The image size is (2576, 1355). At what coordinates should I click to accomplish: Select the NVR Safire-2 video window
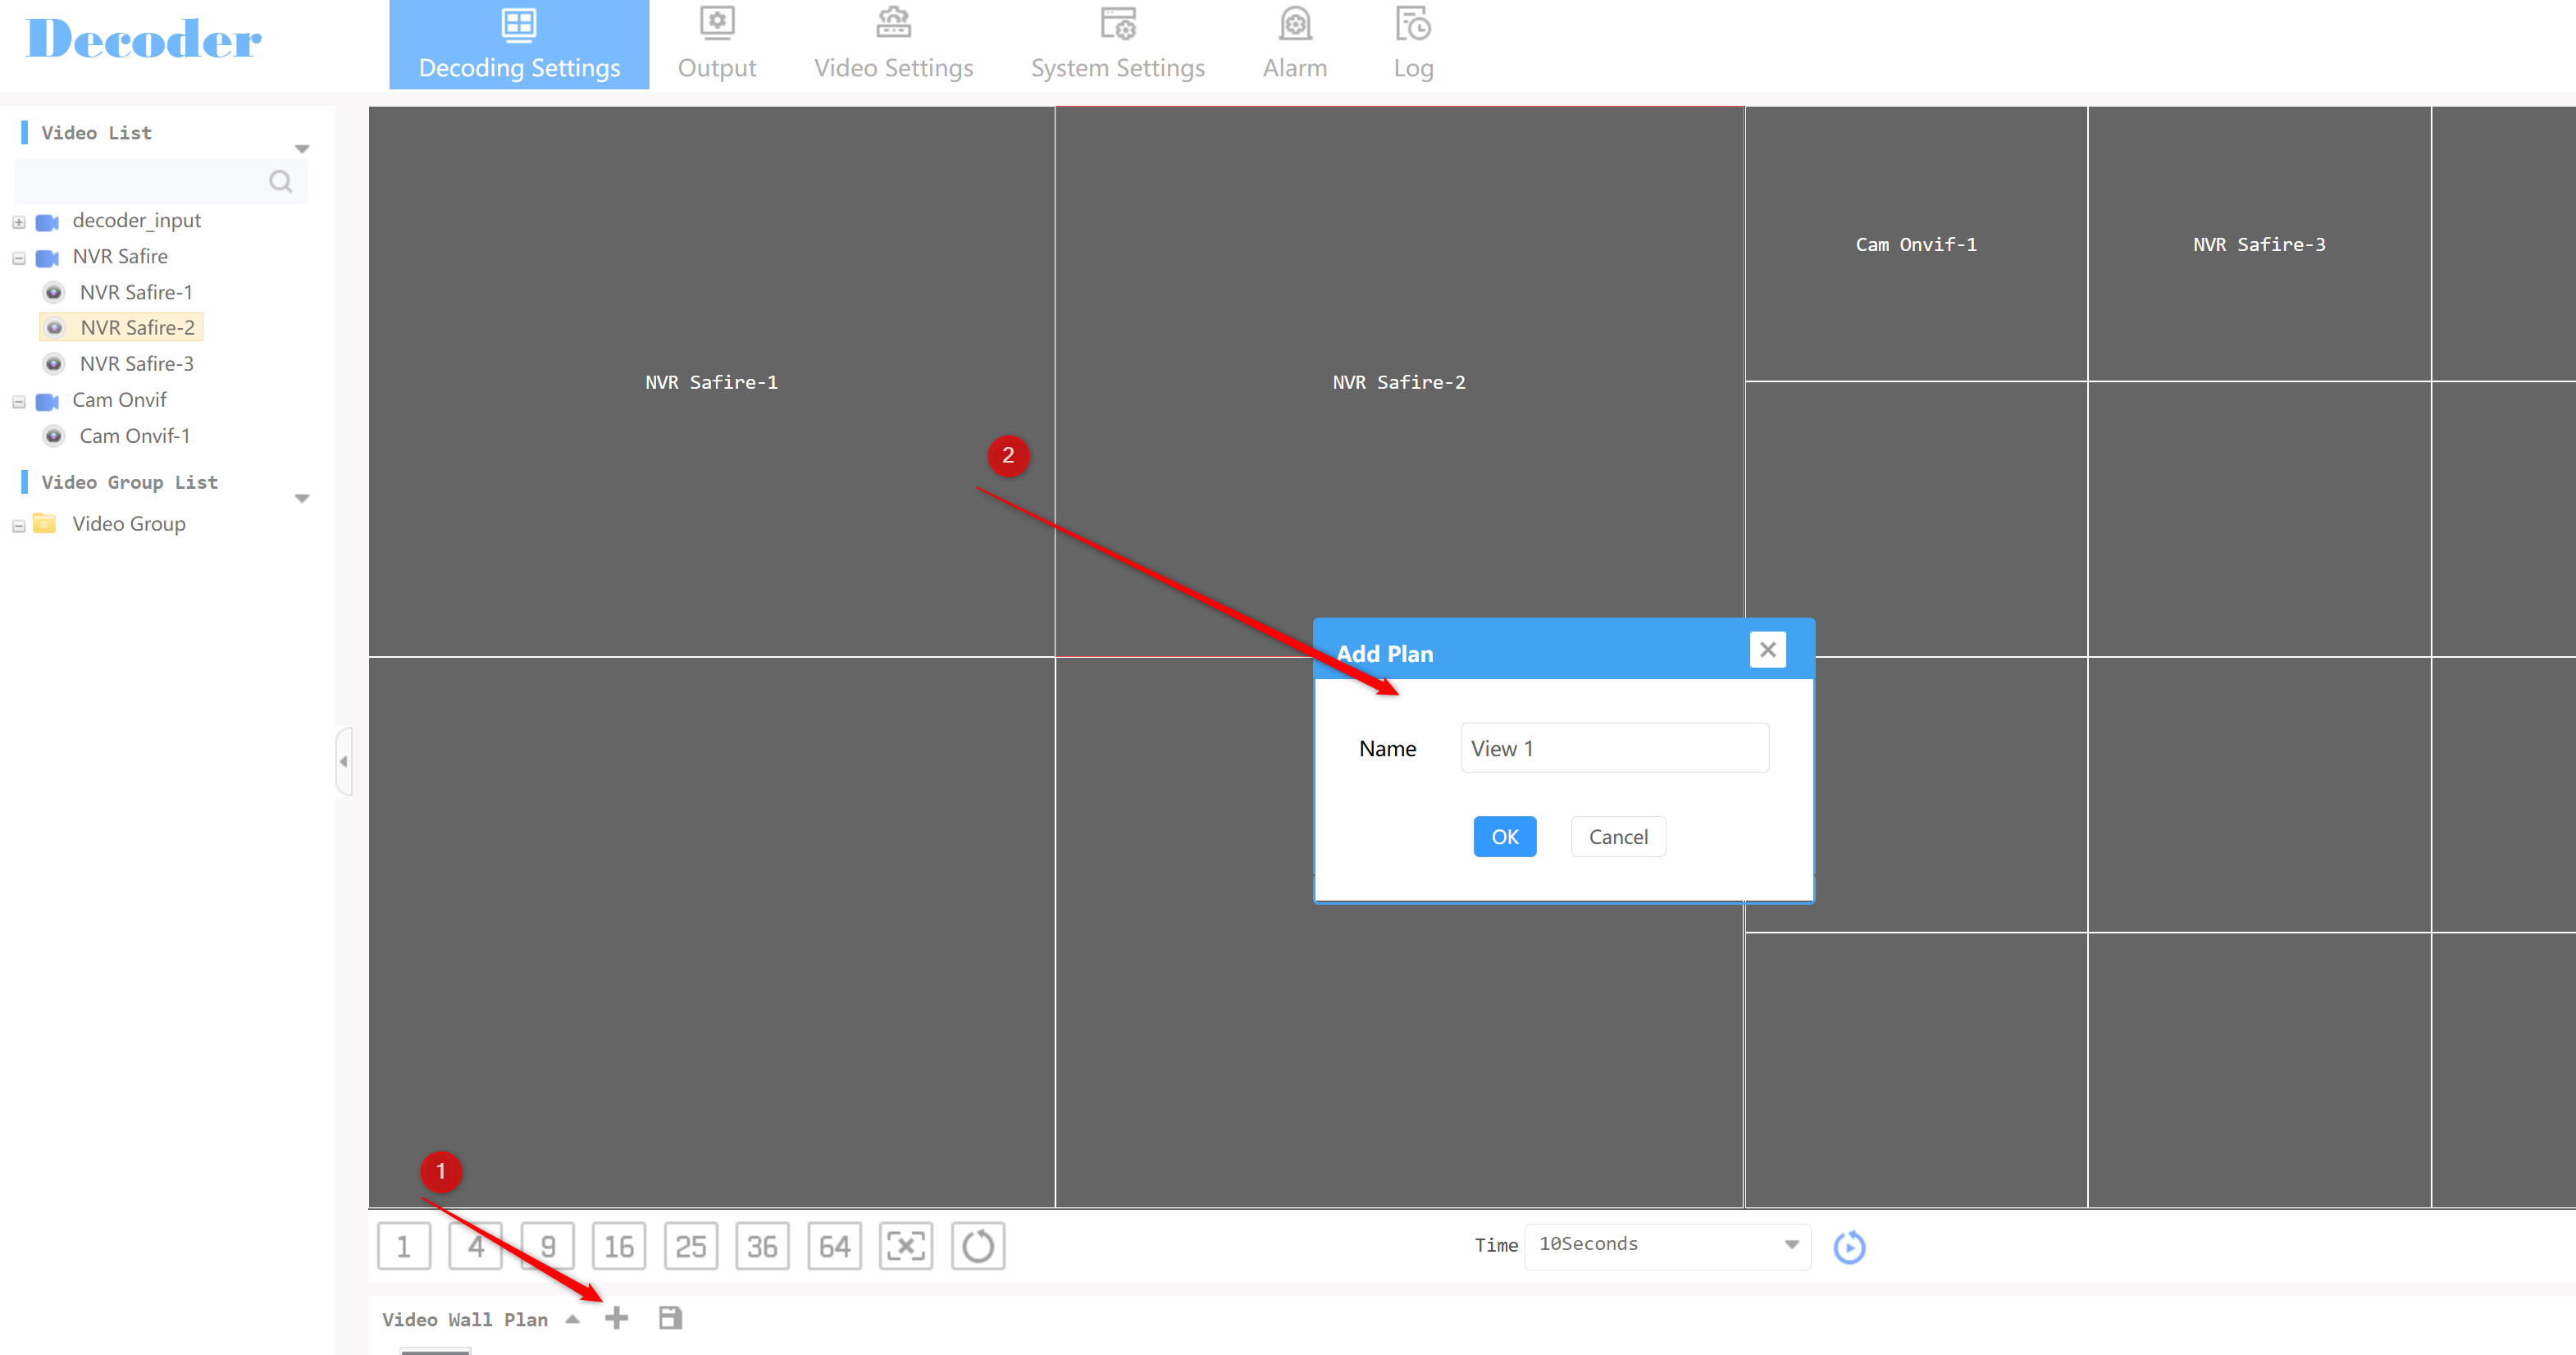[x=1399, y=382]
